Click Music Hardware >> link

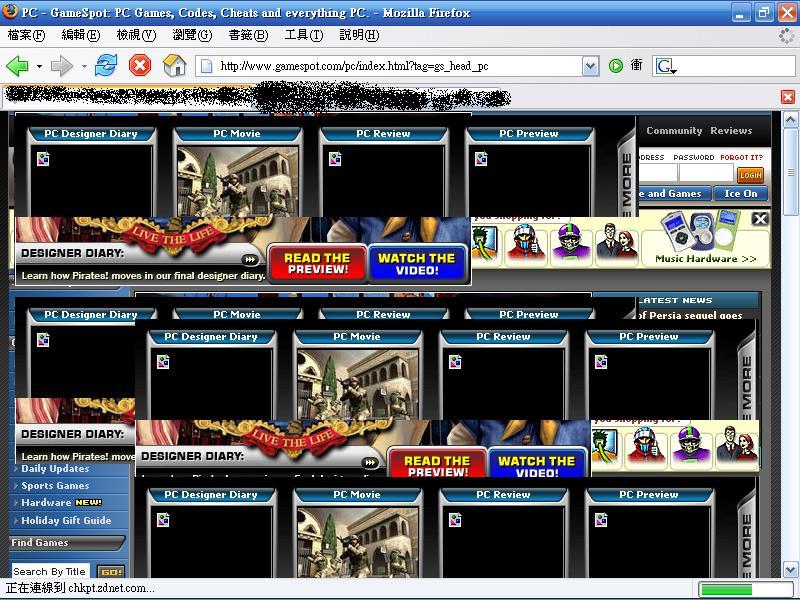[x=705, y=259]
